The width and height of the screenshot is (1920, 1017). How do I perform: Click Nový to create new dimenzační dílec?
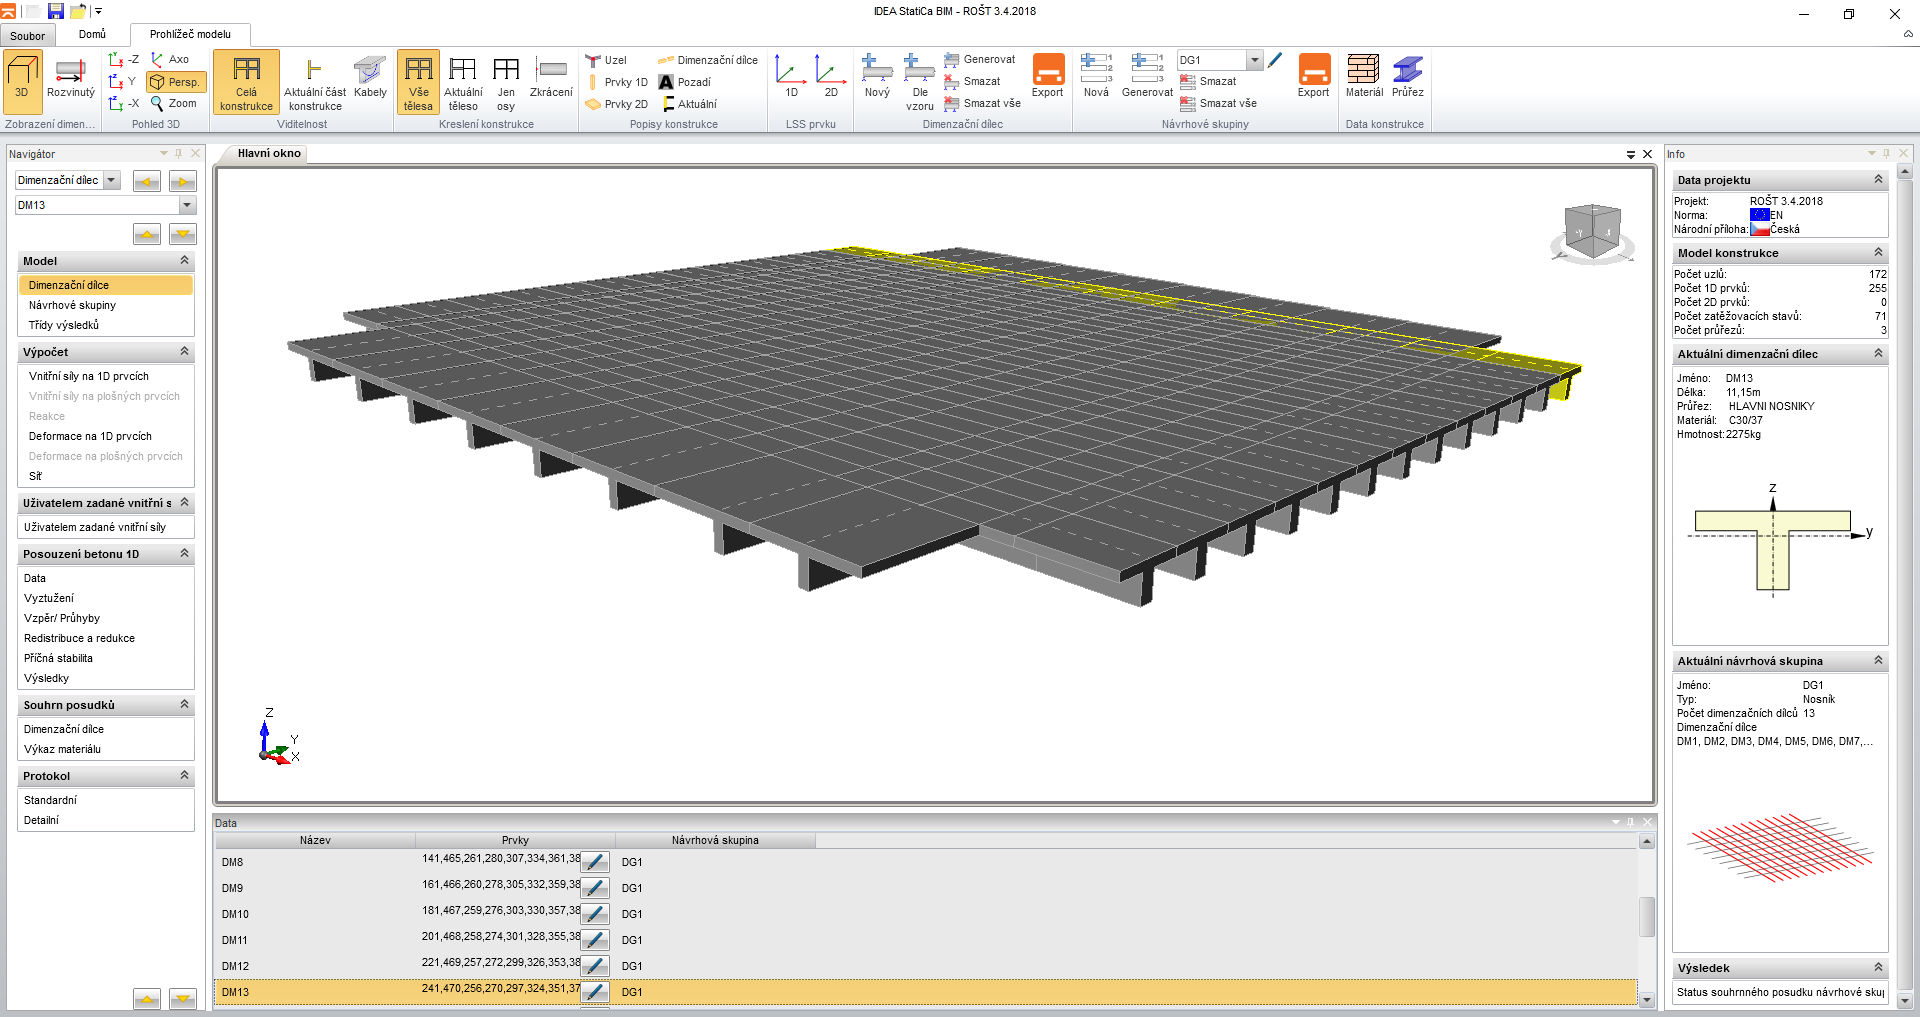click(876, 75)
